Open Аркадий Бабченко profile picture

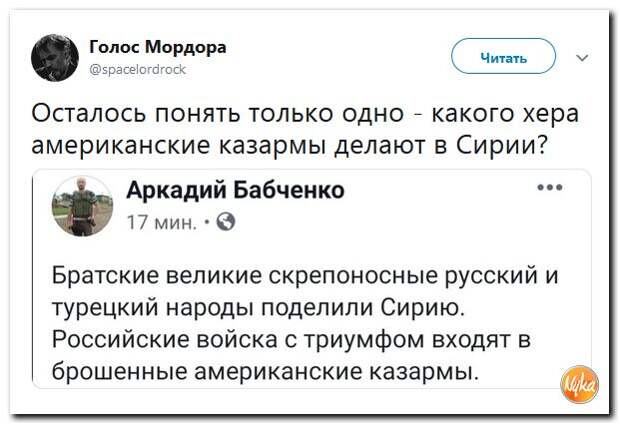[83, 206]
